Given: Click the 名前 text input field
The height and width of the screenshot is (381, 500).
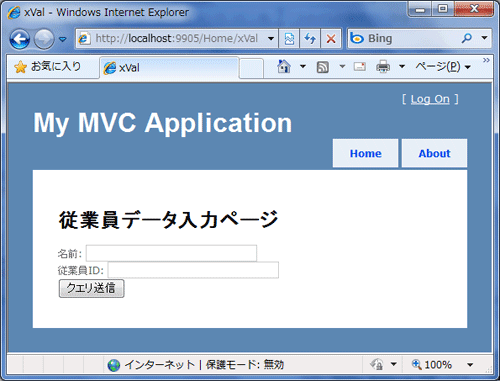Looking at the screenshot, I should [x=171, y=253].
